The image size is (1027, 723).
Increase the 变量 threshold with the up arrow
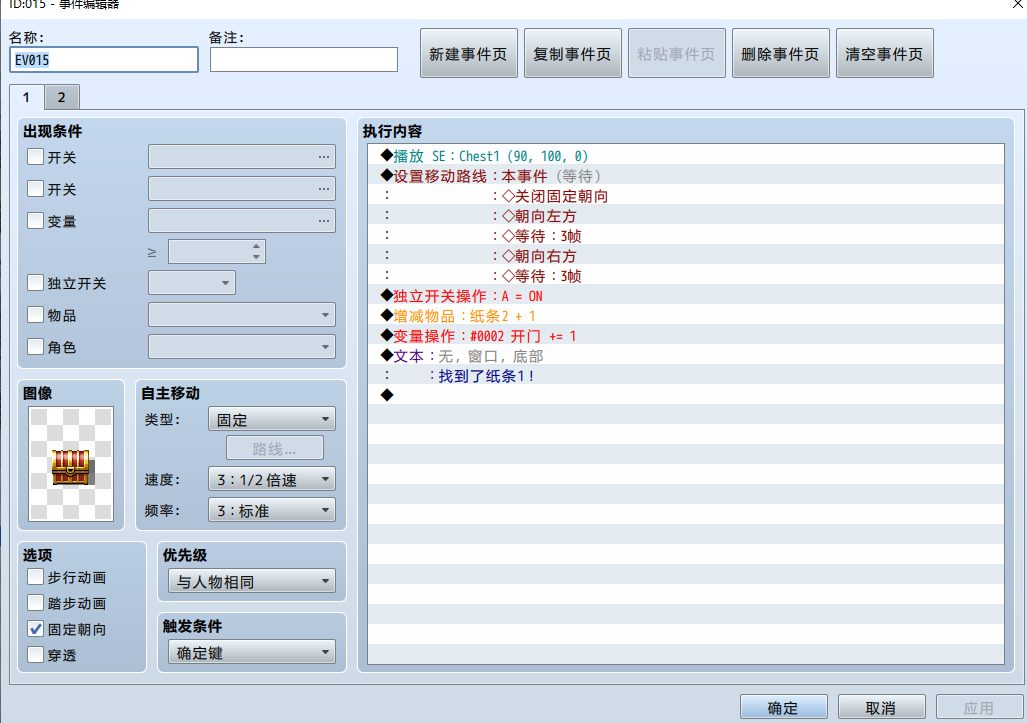click(256, 247)
